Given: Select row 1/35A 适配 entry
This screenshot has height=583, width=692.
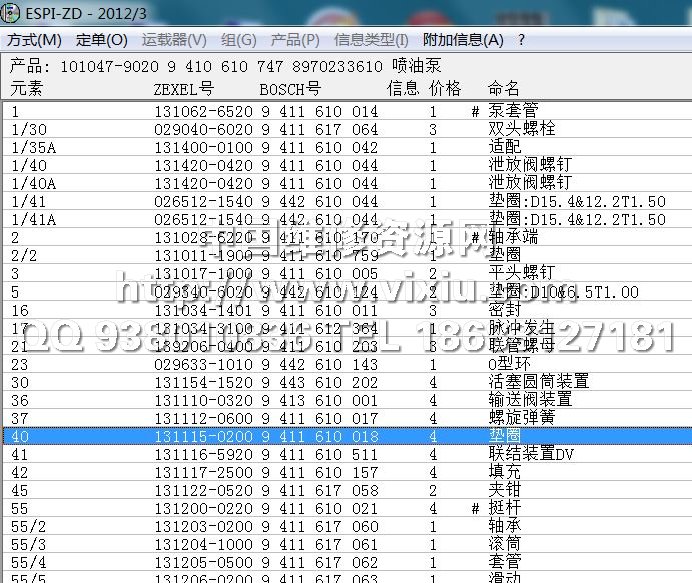Looking at the screenshot, I should point(505,148).
